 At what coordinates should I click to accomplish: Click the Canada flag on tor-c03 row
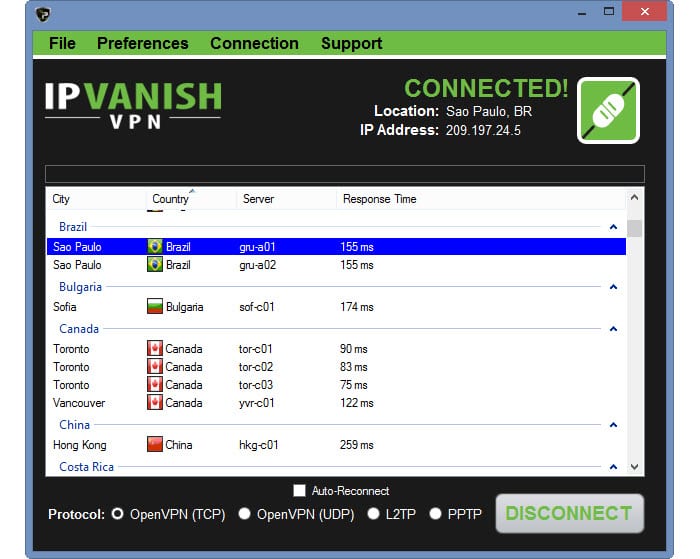pyautogui.click(x=155, y=384)
